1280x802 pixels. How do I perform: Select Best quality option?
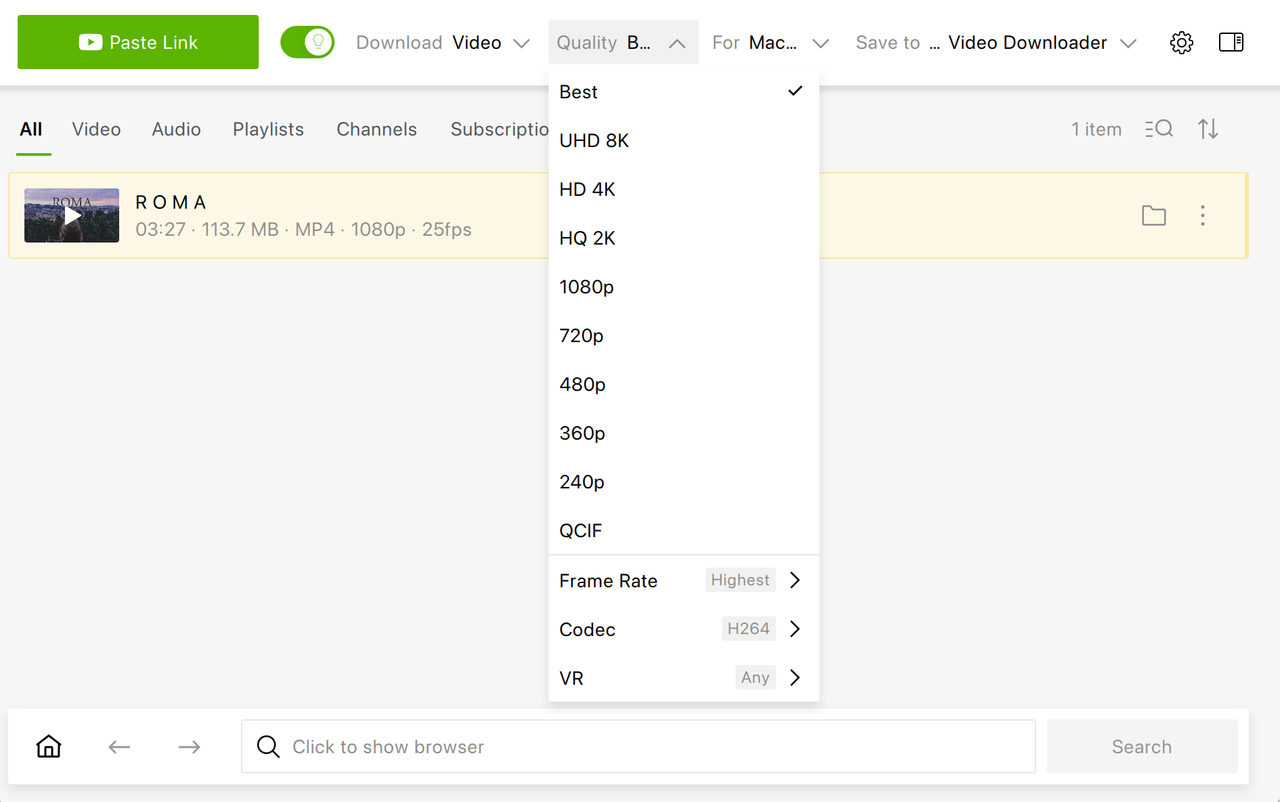(684, 92)
